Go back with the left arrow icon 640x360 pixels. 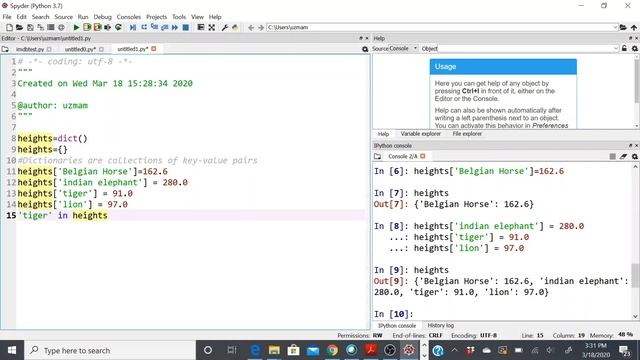251,27
